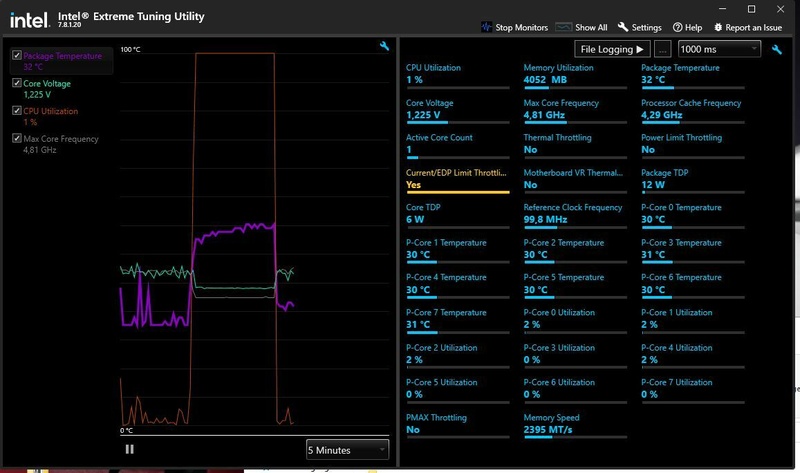Select Package Temperature tile in the monitor grid
Viewport: 800px width, 473px height.
[x=692, y=76]
